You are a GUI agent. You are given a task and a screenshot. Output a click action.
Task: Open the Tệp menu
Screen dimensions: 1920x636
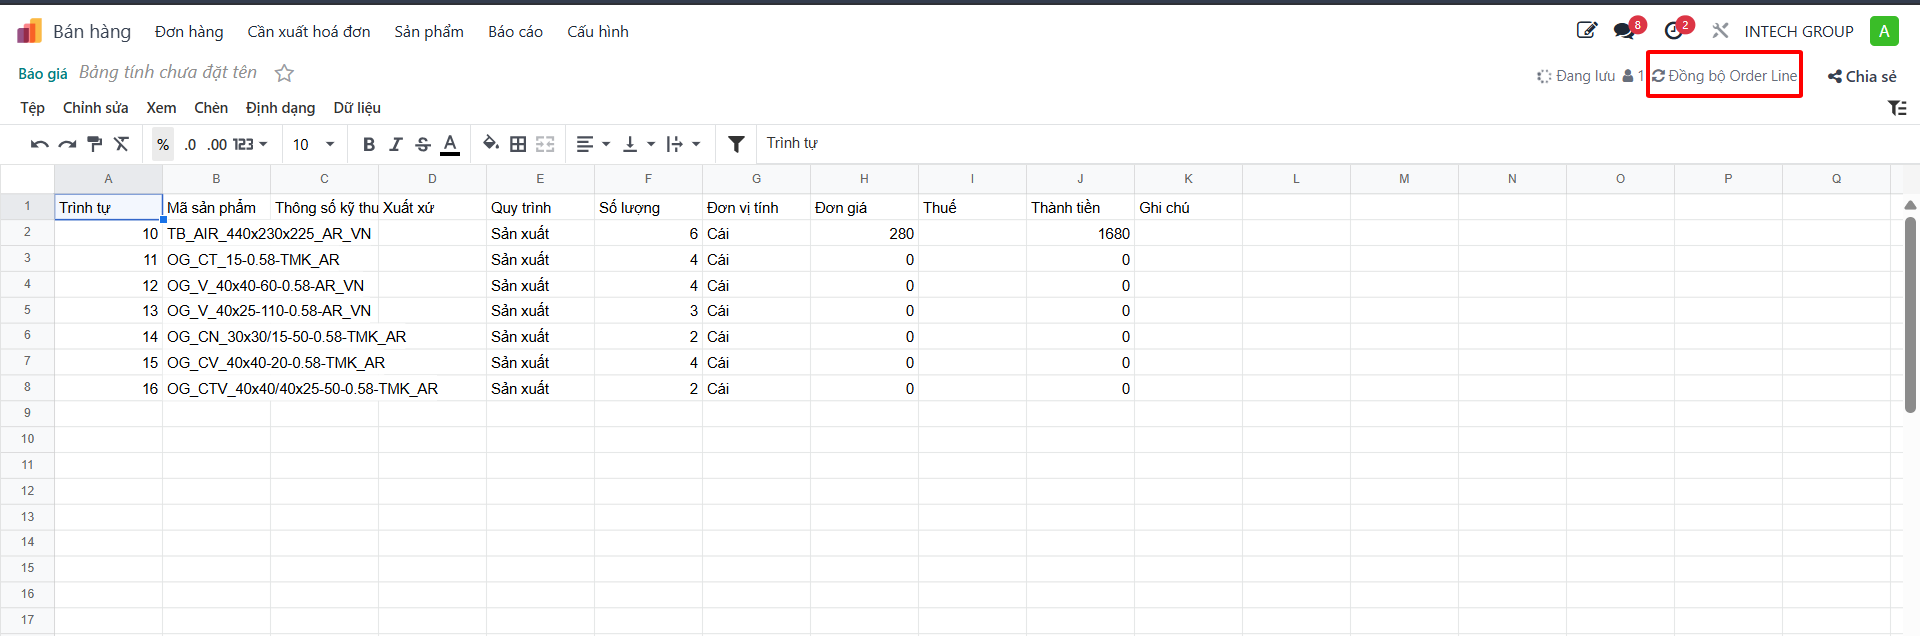point(32,108)
